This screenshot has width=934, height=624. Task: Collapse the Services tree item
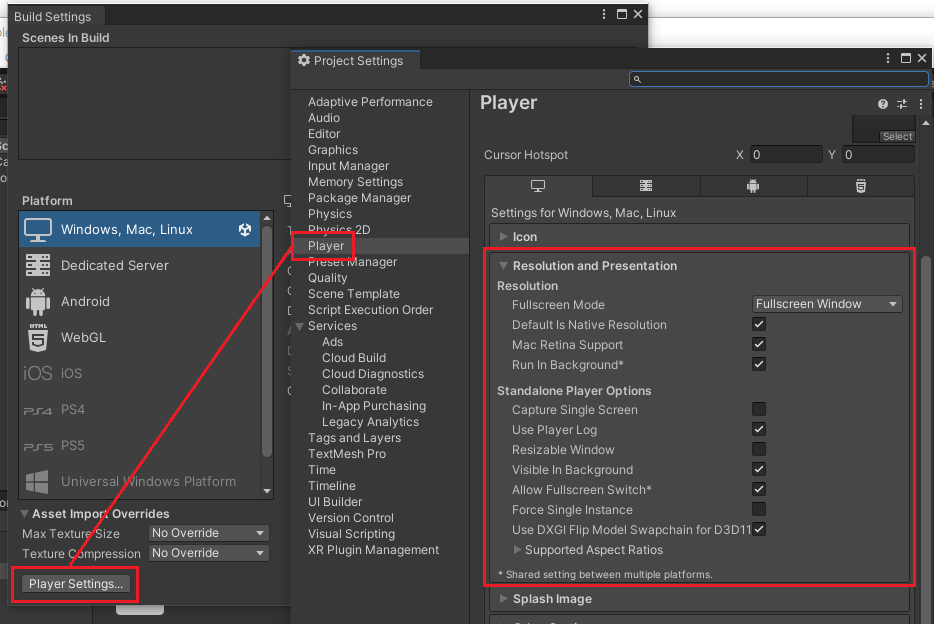tap(300, 326)
